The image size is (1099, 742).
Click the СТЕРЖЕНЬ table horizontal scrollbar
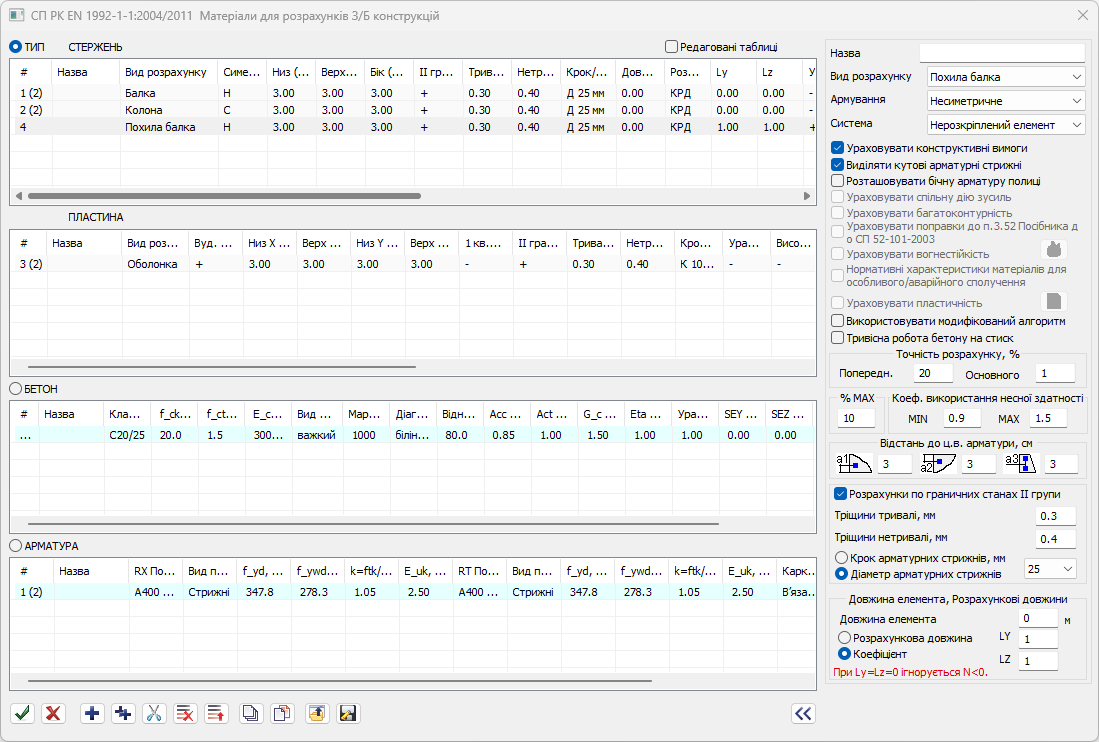coord(225,197)
